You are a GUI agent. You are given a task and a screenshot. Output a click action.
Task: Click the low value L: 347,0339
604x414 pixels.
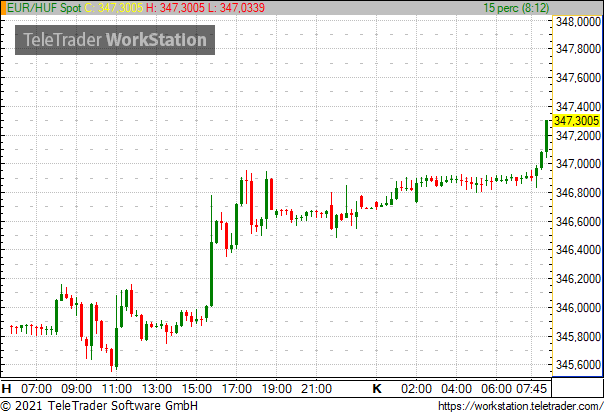[236, 8]
